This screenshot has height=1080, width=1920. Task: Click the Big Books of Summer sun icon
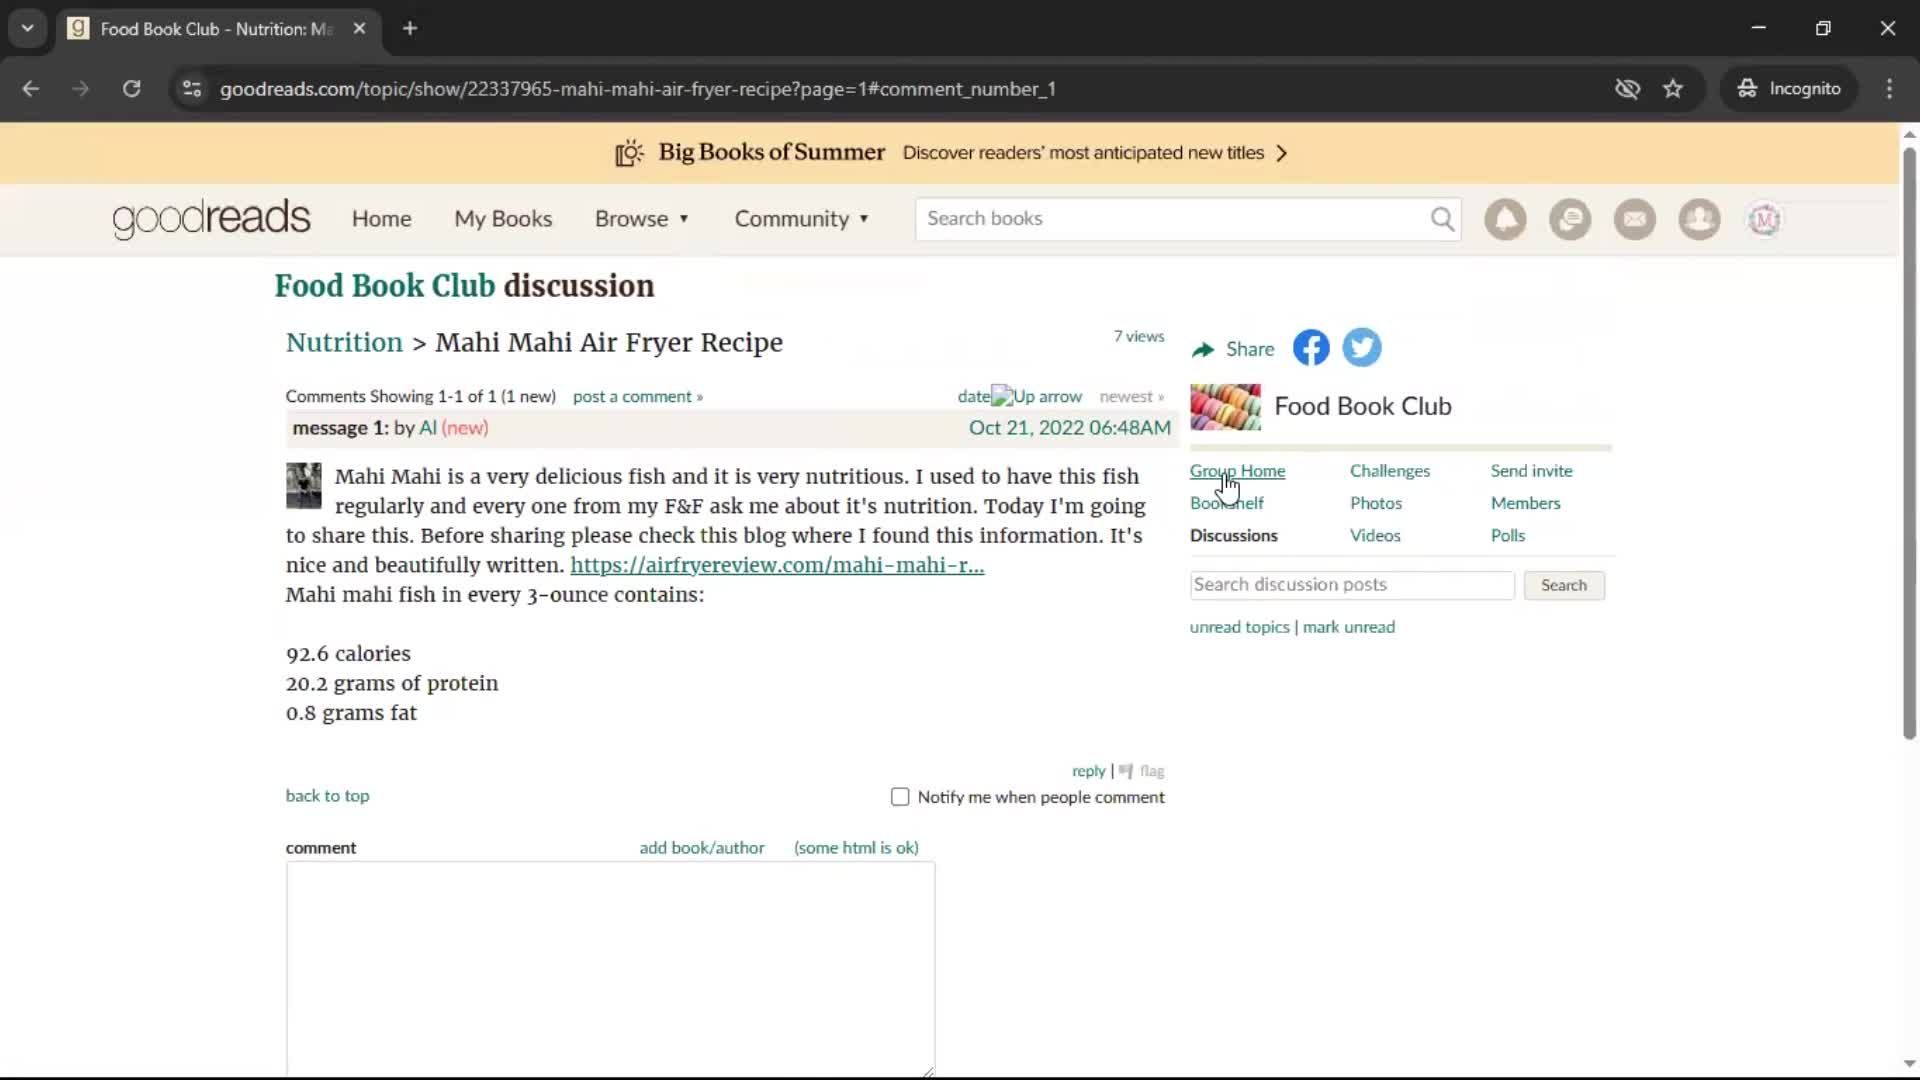[629, 153]
